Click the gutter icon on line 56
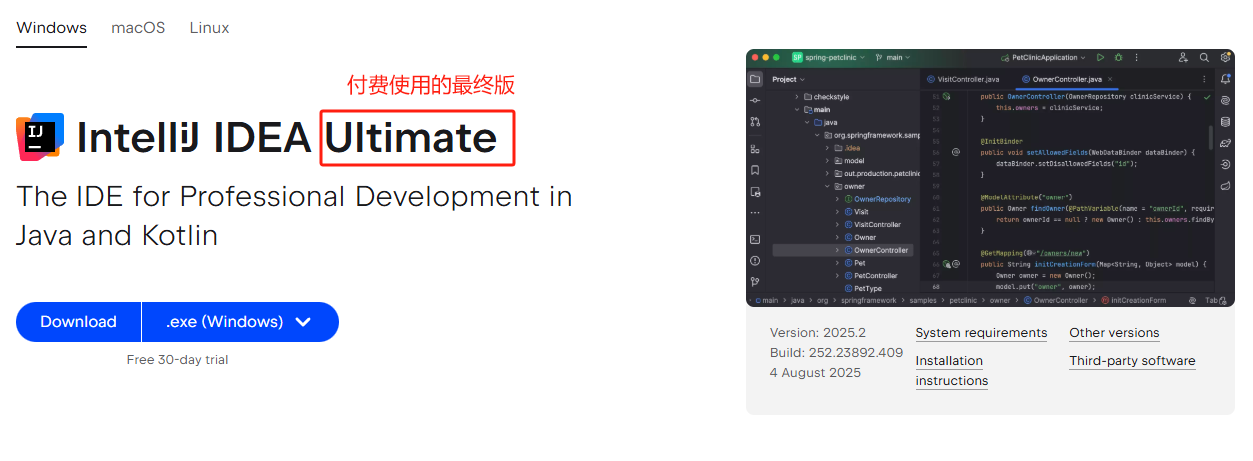Image resolution: width=1253 pixels, height=461 pixels. pyautogui.click(x=956, y=153)
